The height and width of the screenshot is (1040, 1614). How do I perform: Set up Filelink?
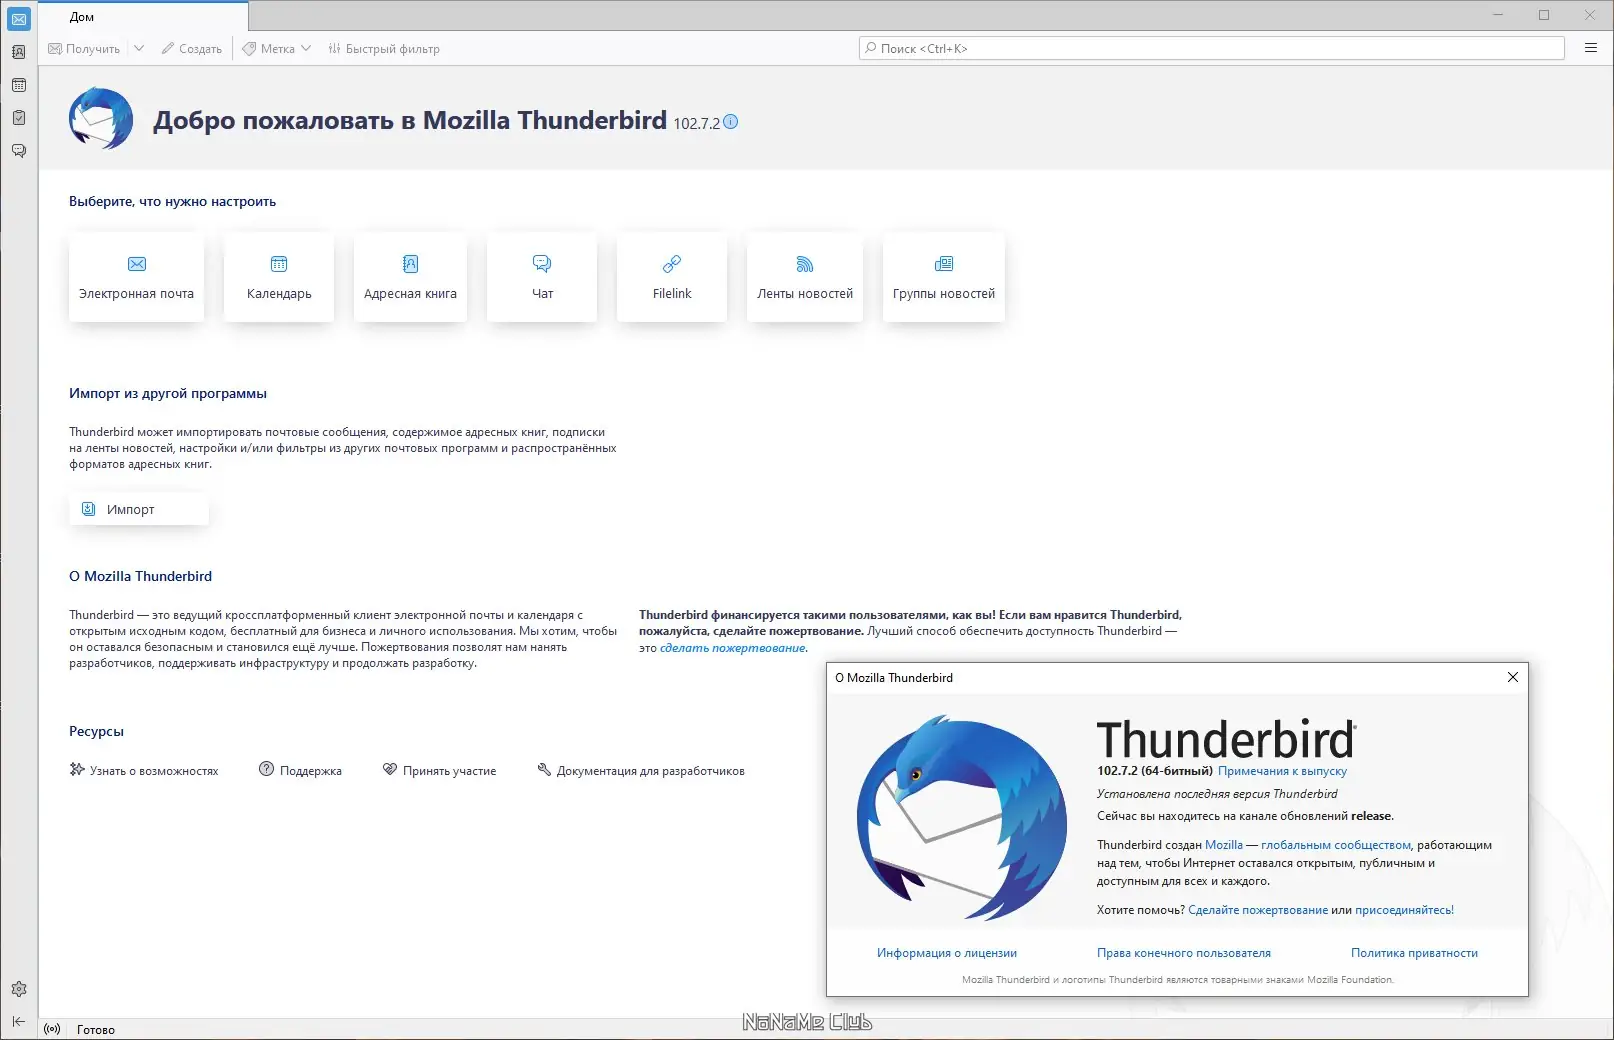coord(672,277)
